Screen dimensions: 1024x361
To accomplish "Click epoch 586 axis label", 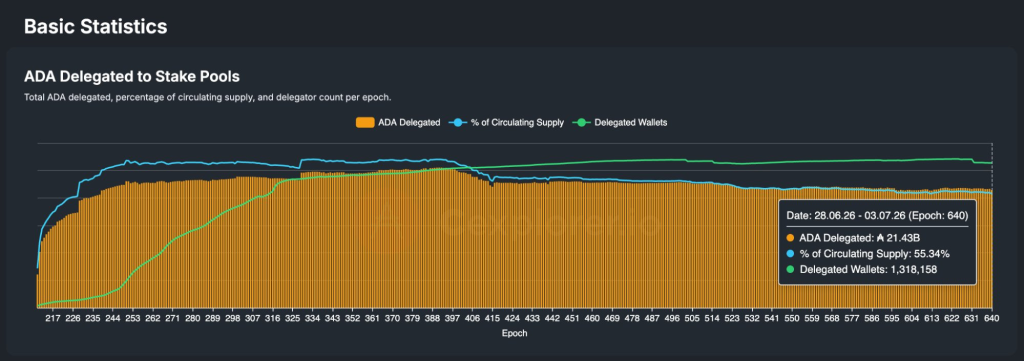I will coord(871,319).
